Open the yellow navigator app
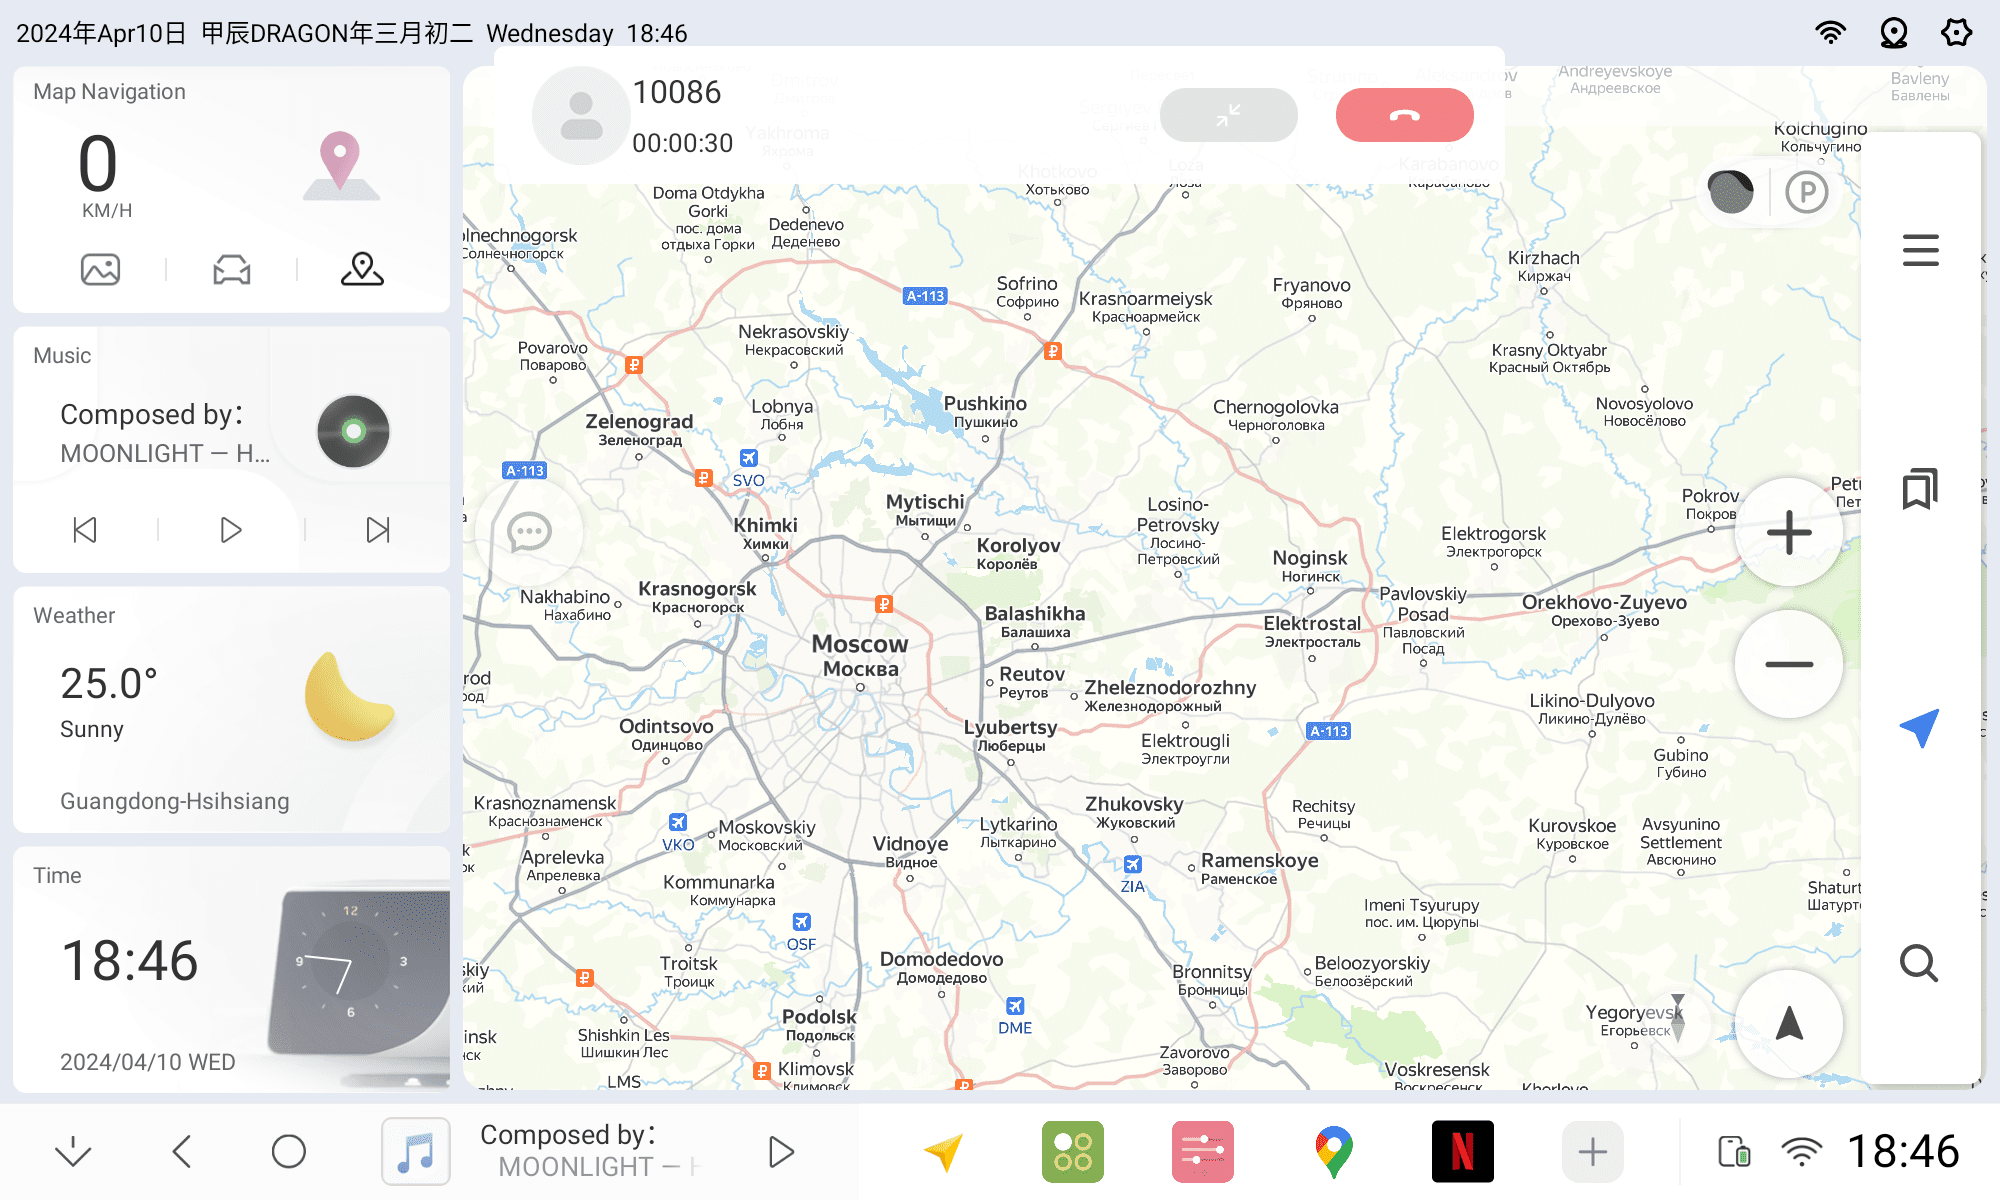Image resolution: width=2000 pixels, height=1200 pixels. [x=943, y=1152]
